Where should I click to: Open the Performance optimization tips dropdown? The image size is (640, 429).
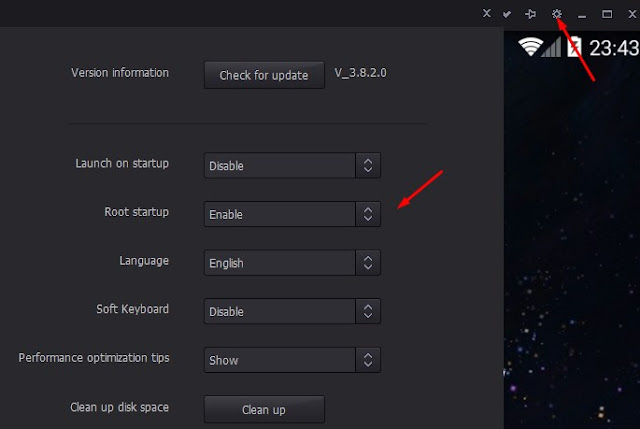click(292, 360)
